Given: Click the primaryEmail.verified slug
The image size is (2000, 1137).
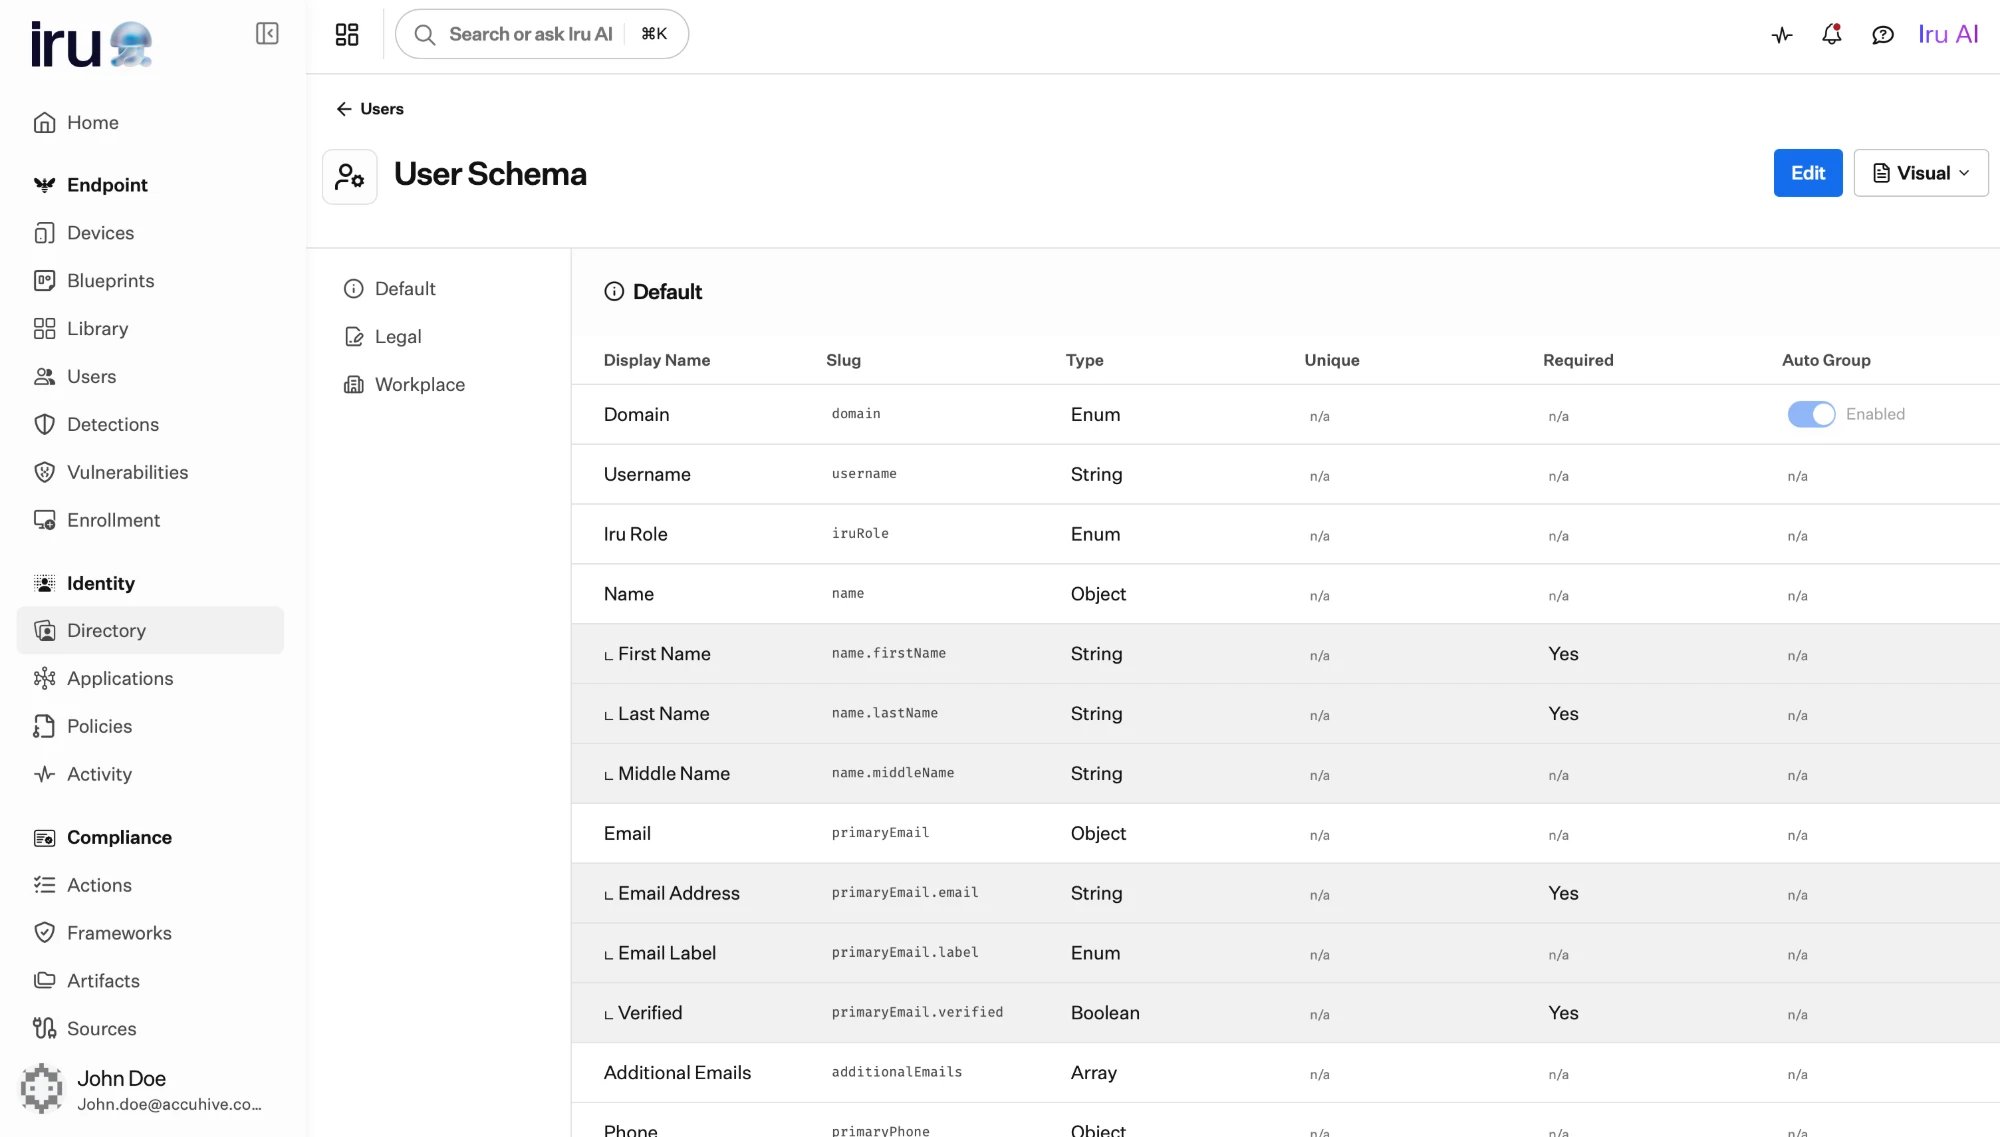Looking at the screenshot, I should tap(916, 1013).
